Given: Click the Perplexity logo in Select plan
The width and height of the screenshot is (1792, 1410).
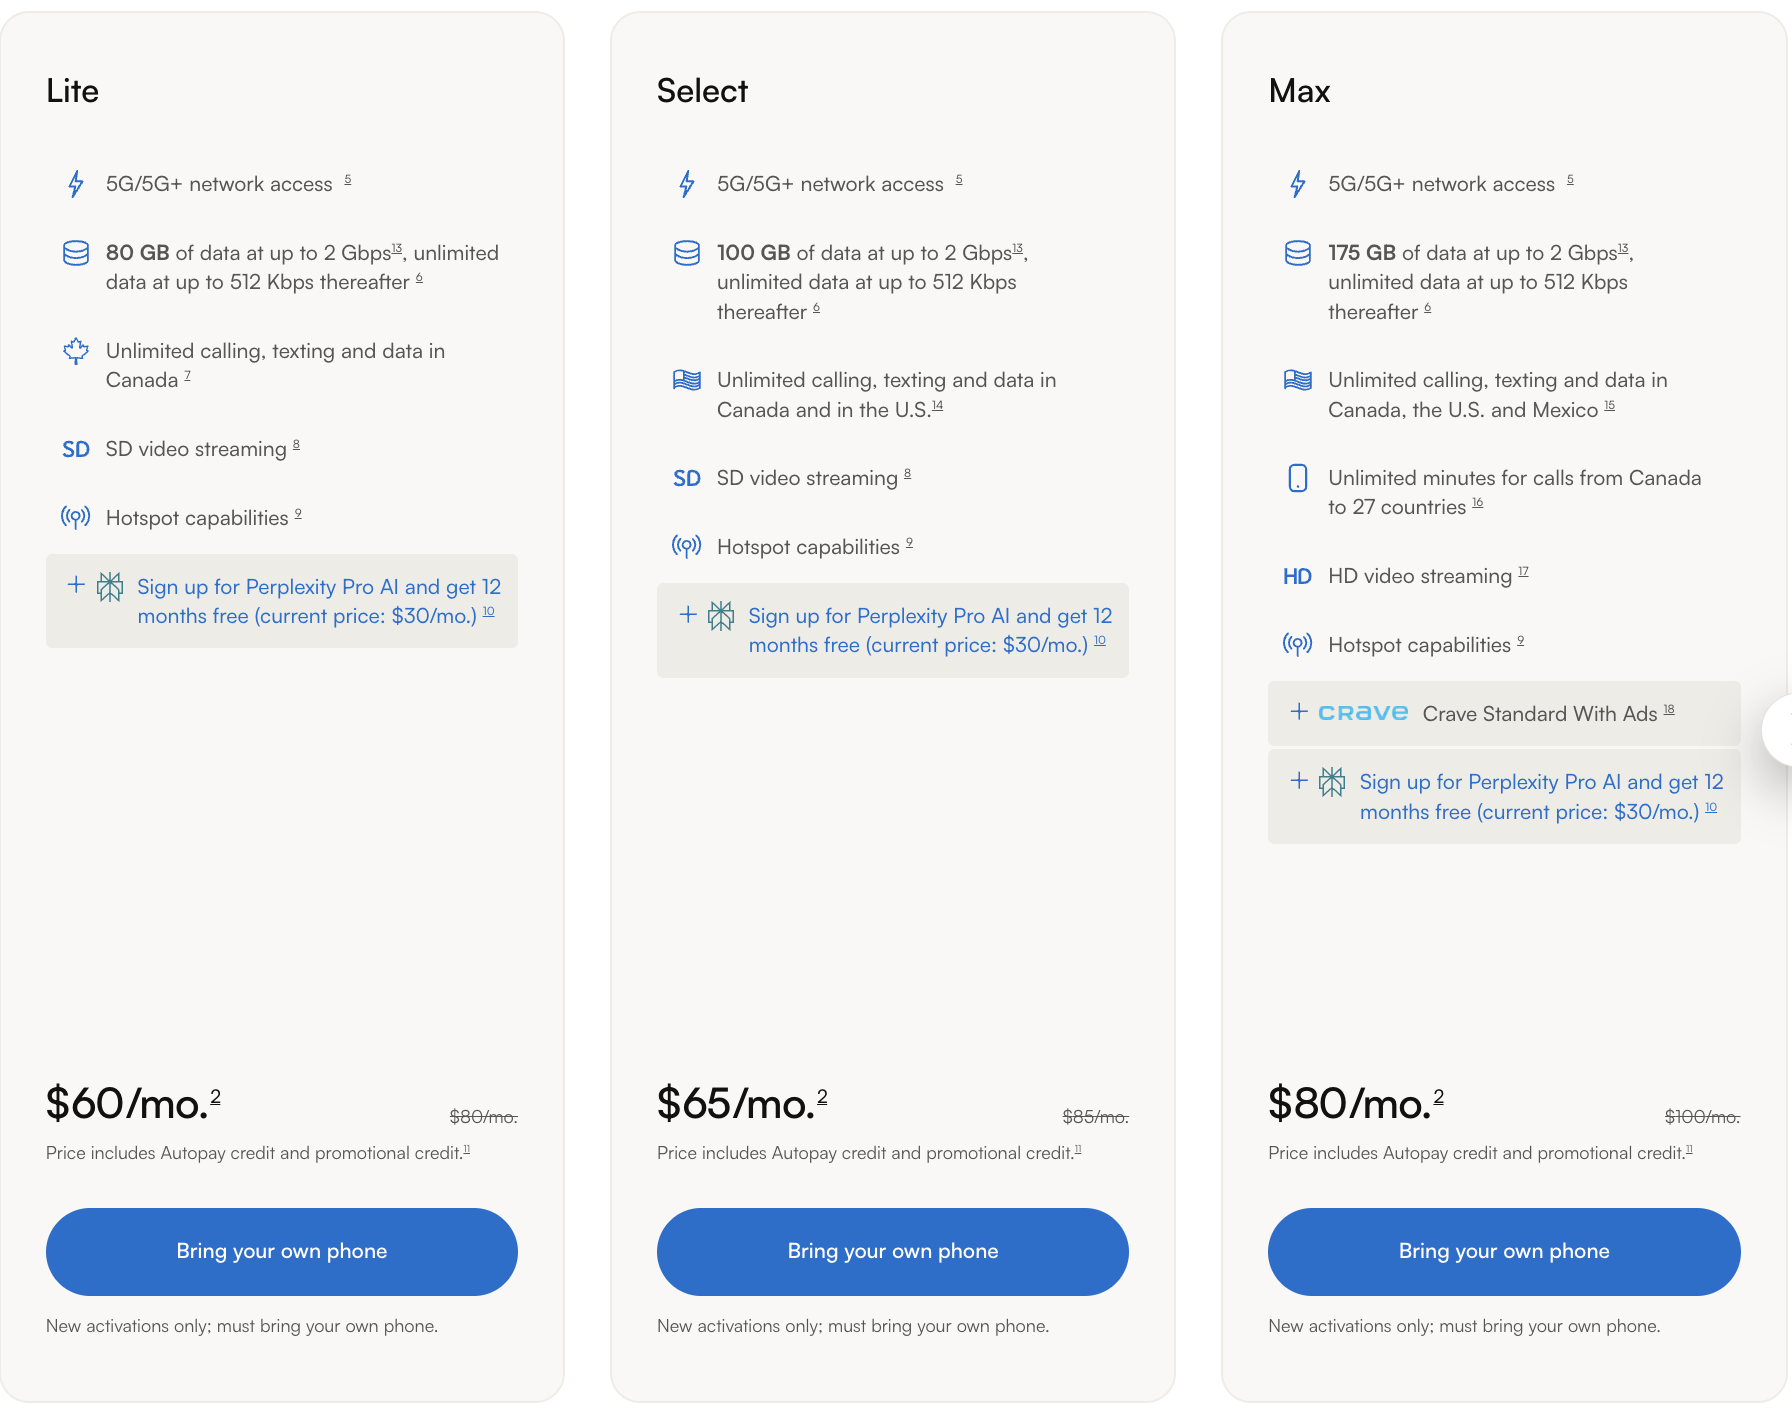Looking at the screenshot, I should [x=721, y=616].
